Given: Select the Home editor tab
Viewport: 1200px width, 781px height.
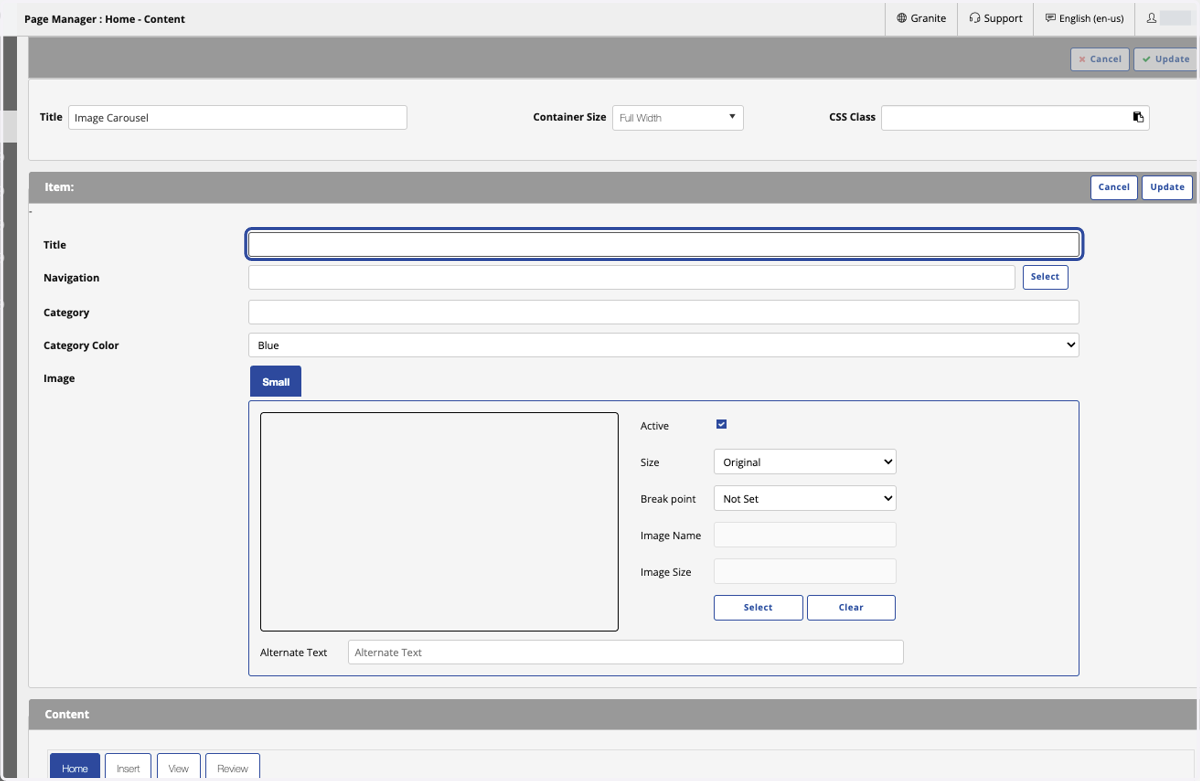Looking at the screenshot, I should [75, 768].
